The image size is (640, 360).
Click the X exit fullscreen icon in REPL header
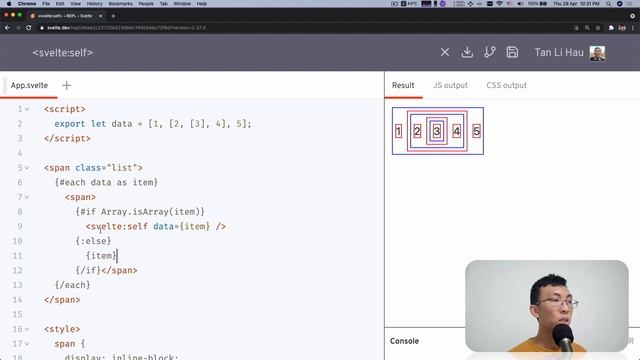tap(445, 52)
